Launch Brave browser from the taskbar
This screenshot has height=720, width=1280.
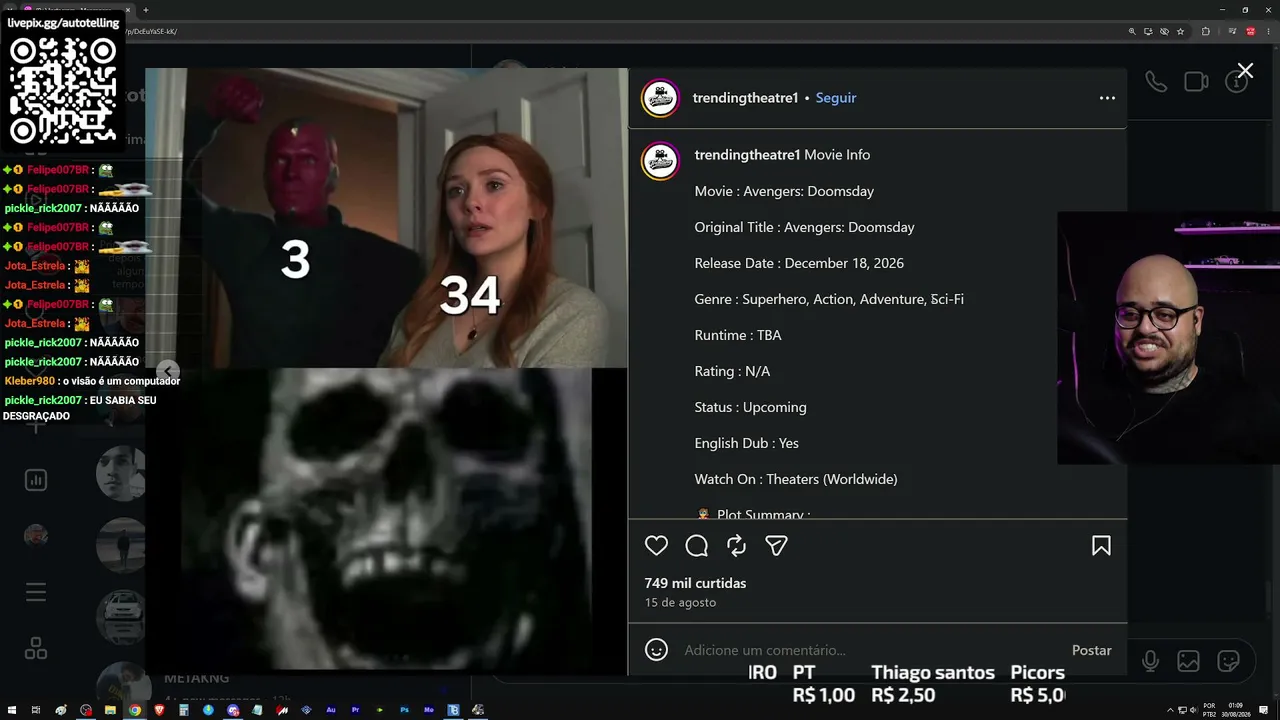point(159,710)
